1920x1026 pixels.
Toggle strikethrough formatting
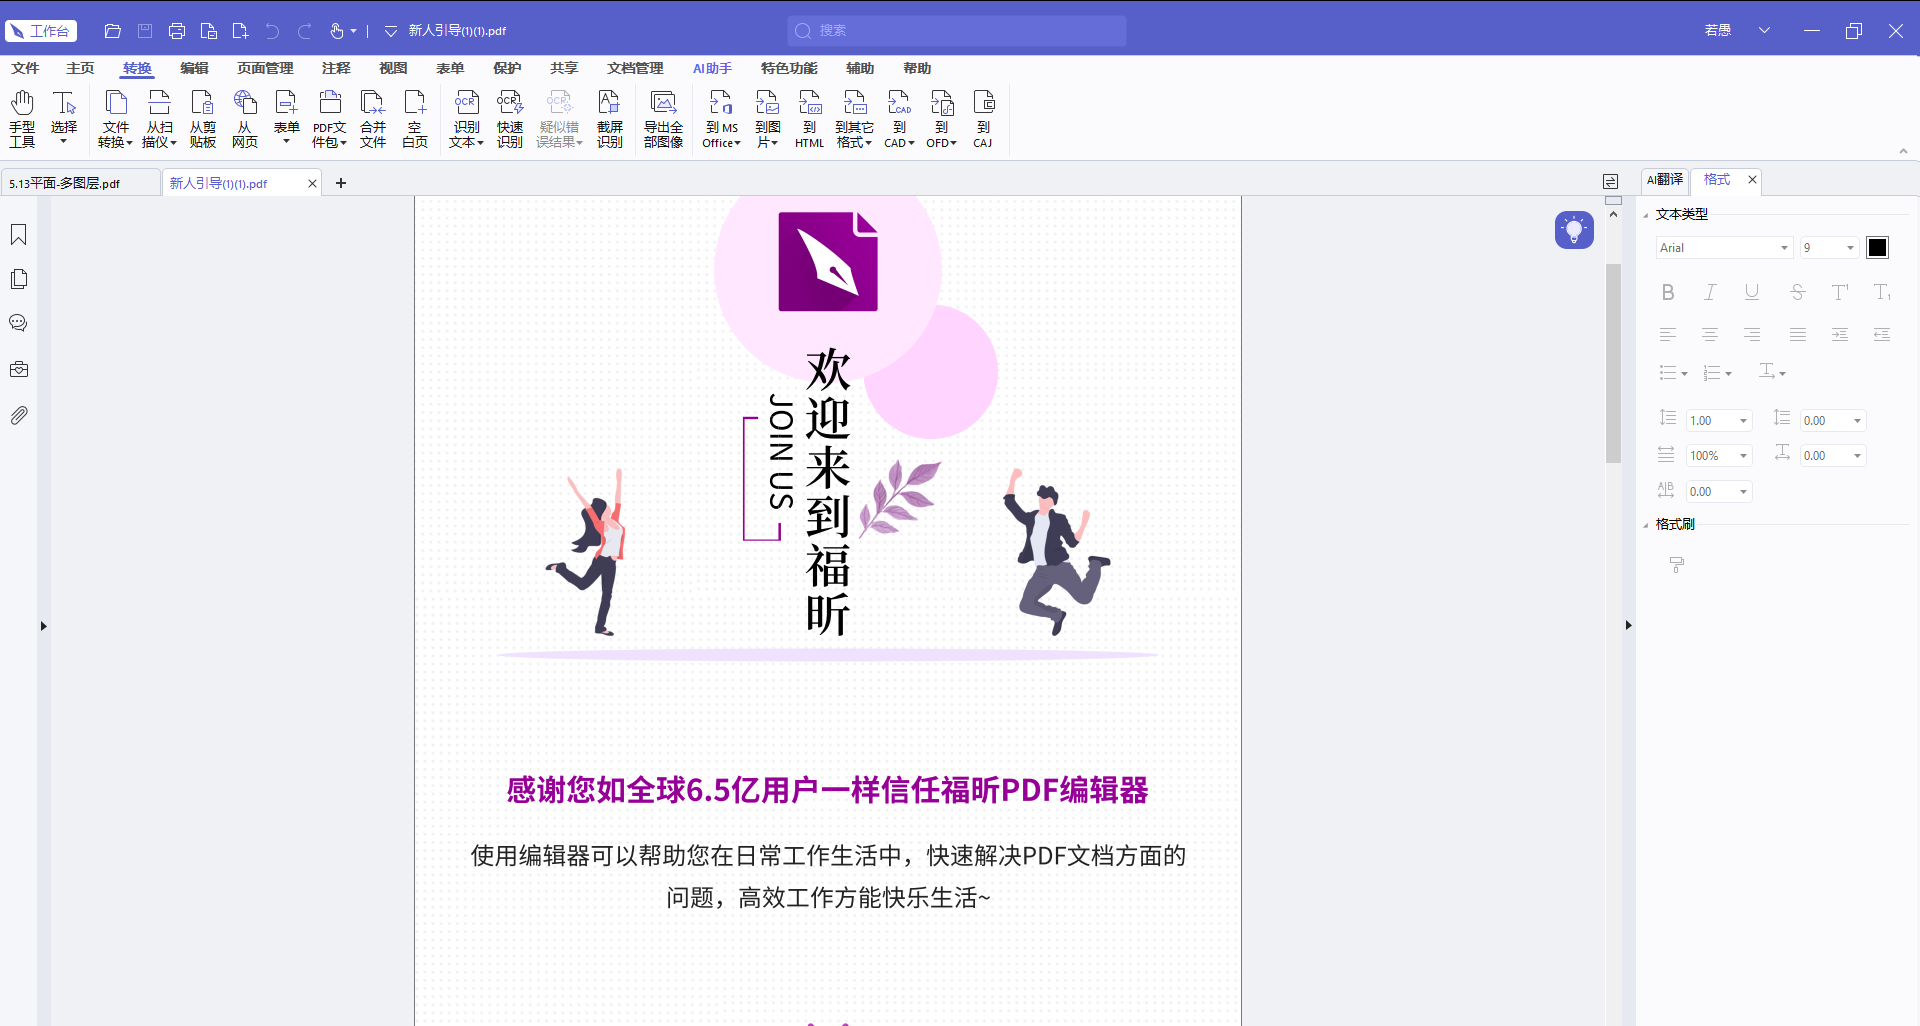pyautogui.click(x=1797, y=292)
